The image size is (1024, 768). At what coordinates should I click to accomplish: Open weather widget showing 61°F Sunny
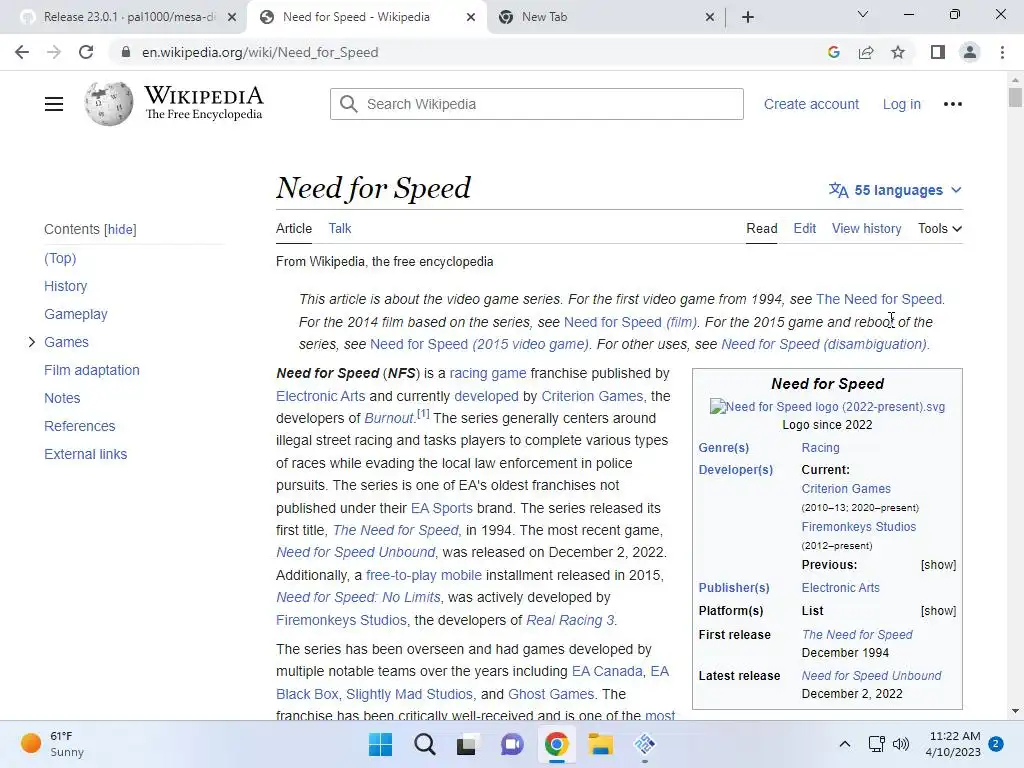(x=52, y=744)
